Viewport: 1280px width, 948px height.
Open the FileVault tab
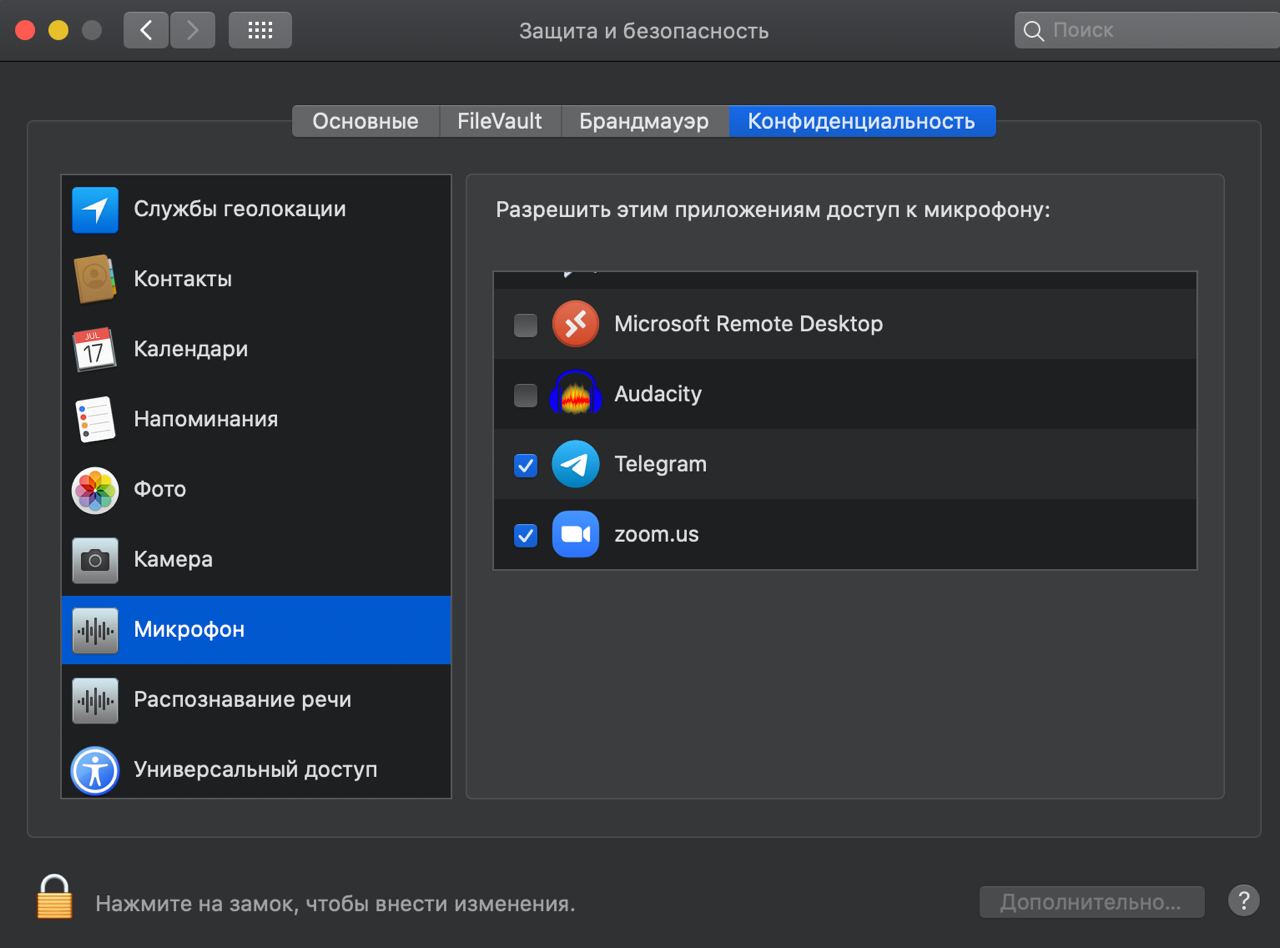tap(499, 121)
